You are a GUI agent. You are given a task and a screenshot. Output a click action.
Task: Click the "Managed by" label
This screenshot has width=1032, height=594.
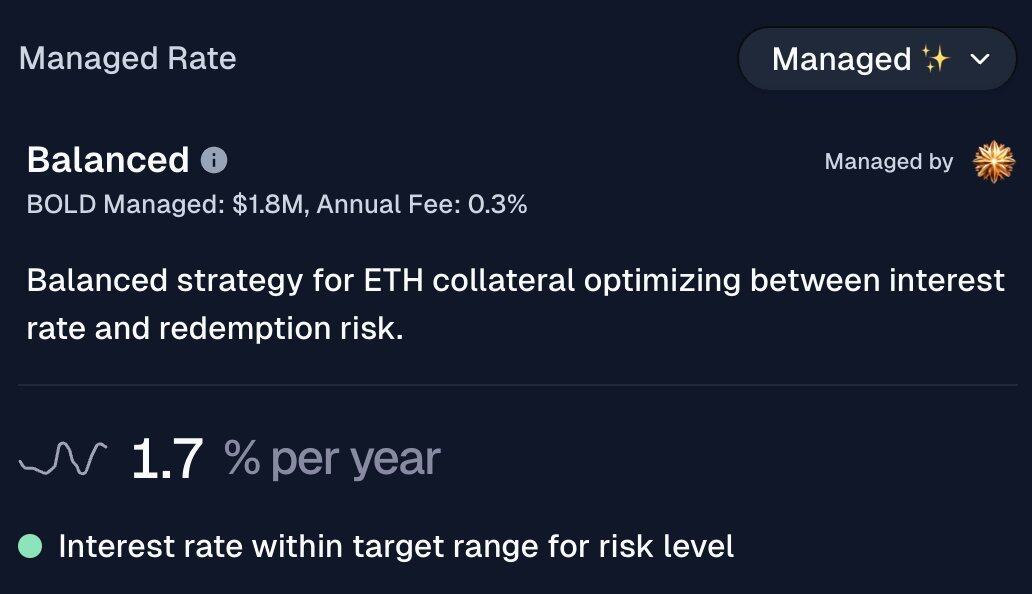coord(889,161)
